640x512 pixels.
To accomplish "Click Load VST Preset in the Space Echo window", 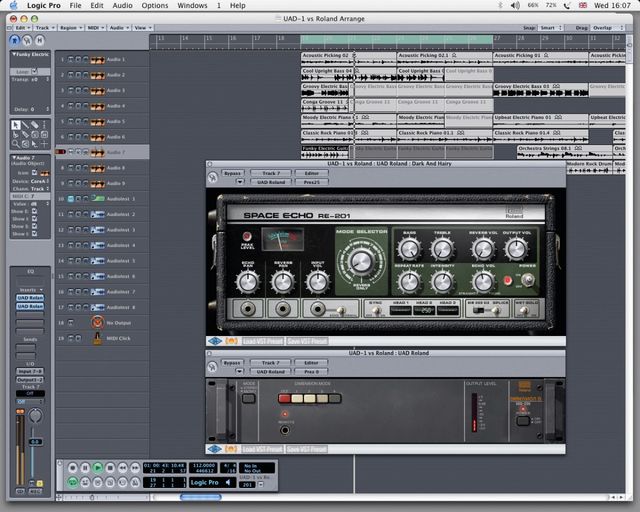I will point(263,341).
